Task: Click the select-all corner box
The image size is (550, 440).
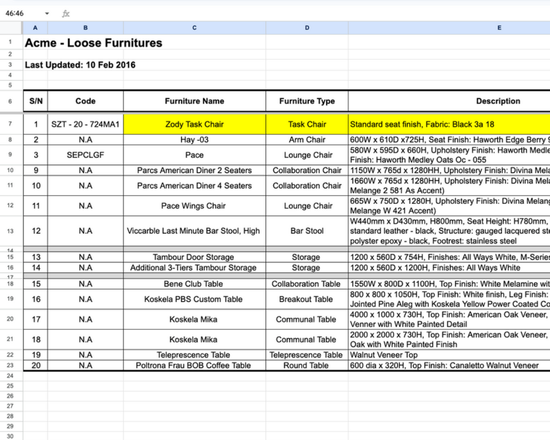Action: 11,28
